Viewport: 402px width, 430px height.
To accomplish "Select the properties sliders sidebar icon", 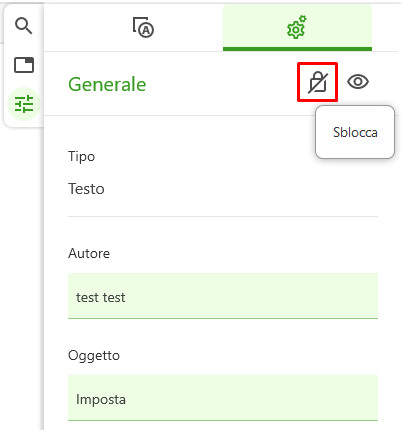I will point(24,104).
